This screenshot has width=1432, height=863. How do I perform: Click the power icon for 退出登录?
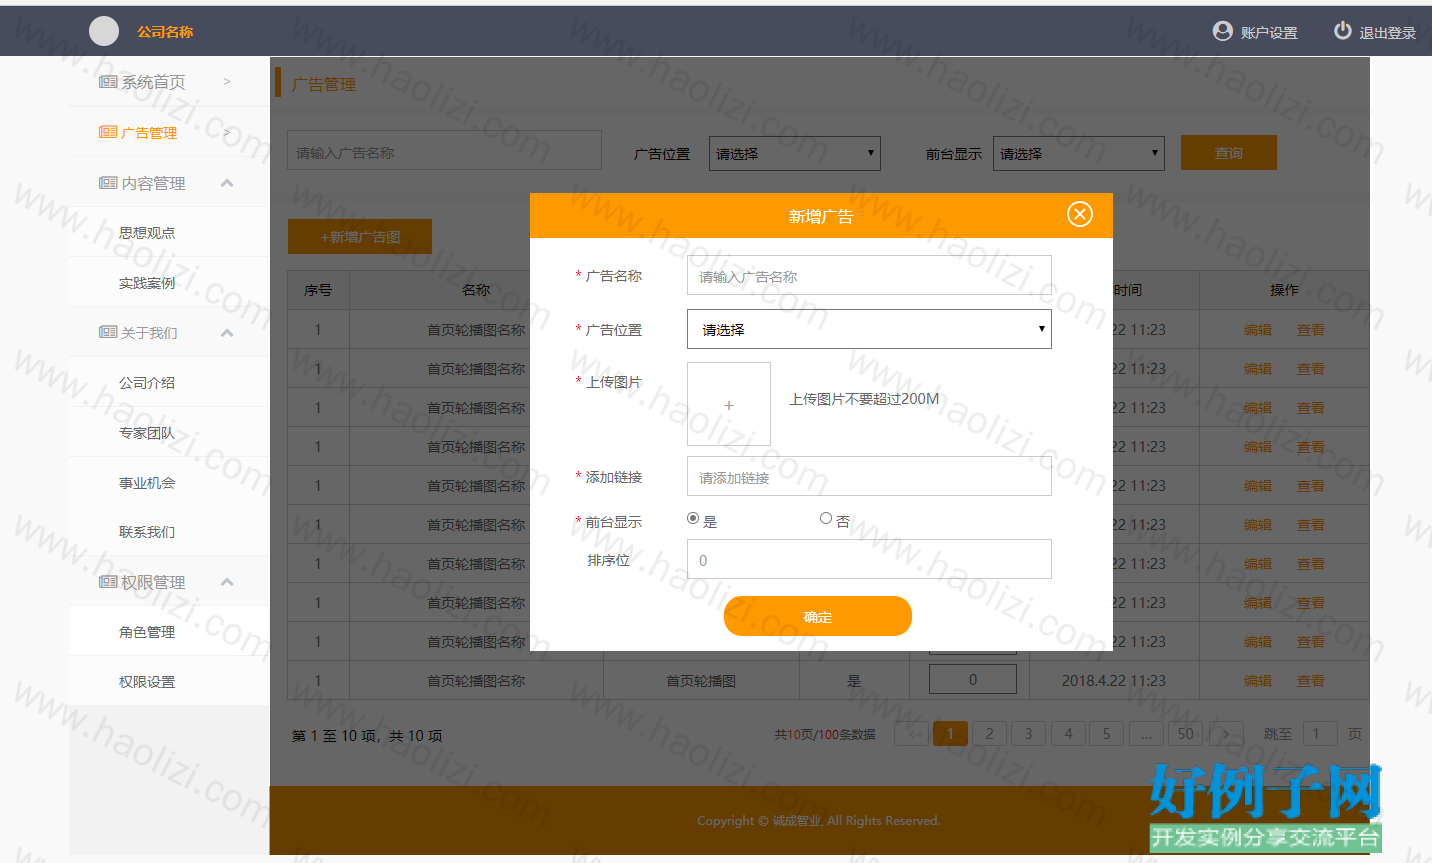1343,31
